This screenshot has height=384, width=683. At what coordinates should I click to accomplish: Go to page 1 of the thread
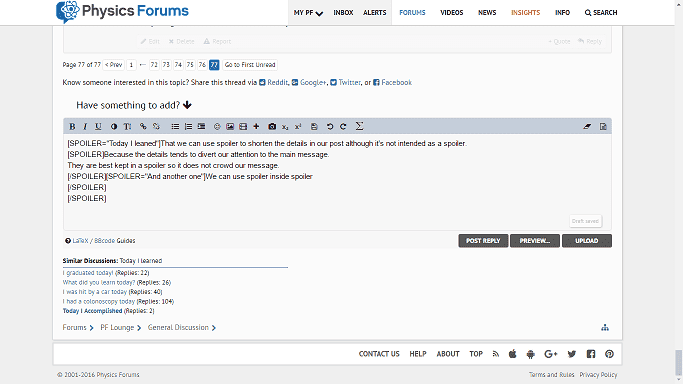point(131,65)
